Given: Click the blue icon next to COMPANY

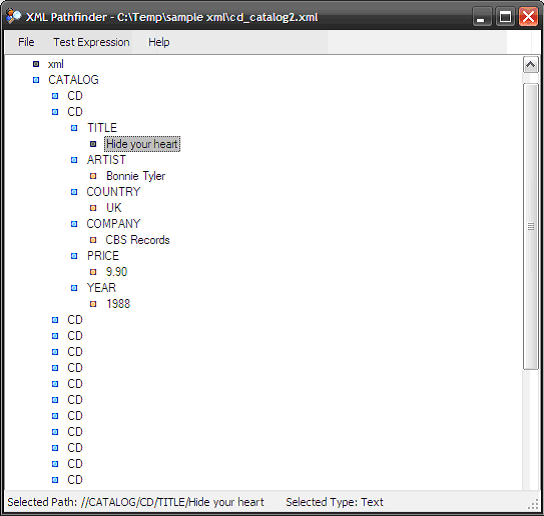Looking at the screenshot, I should pos(74,224).
